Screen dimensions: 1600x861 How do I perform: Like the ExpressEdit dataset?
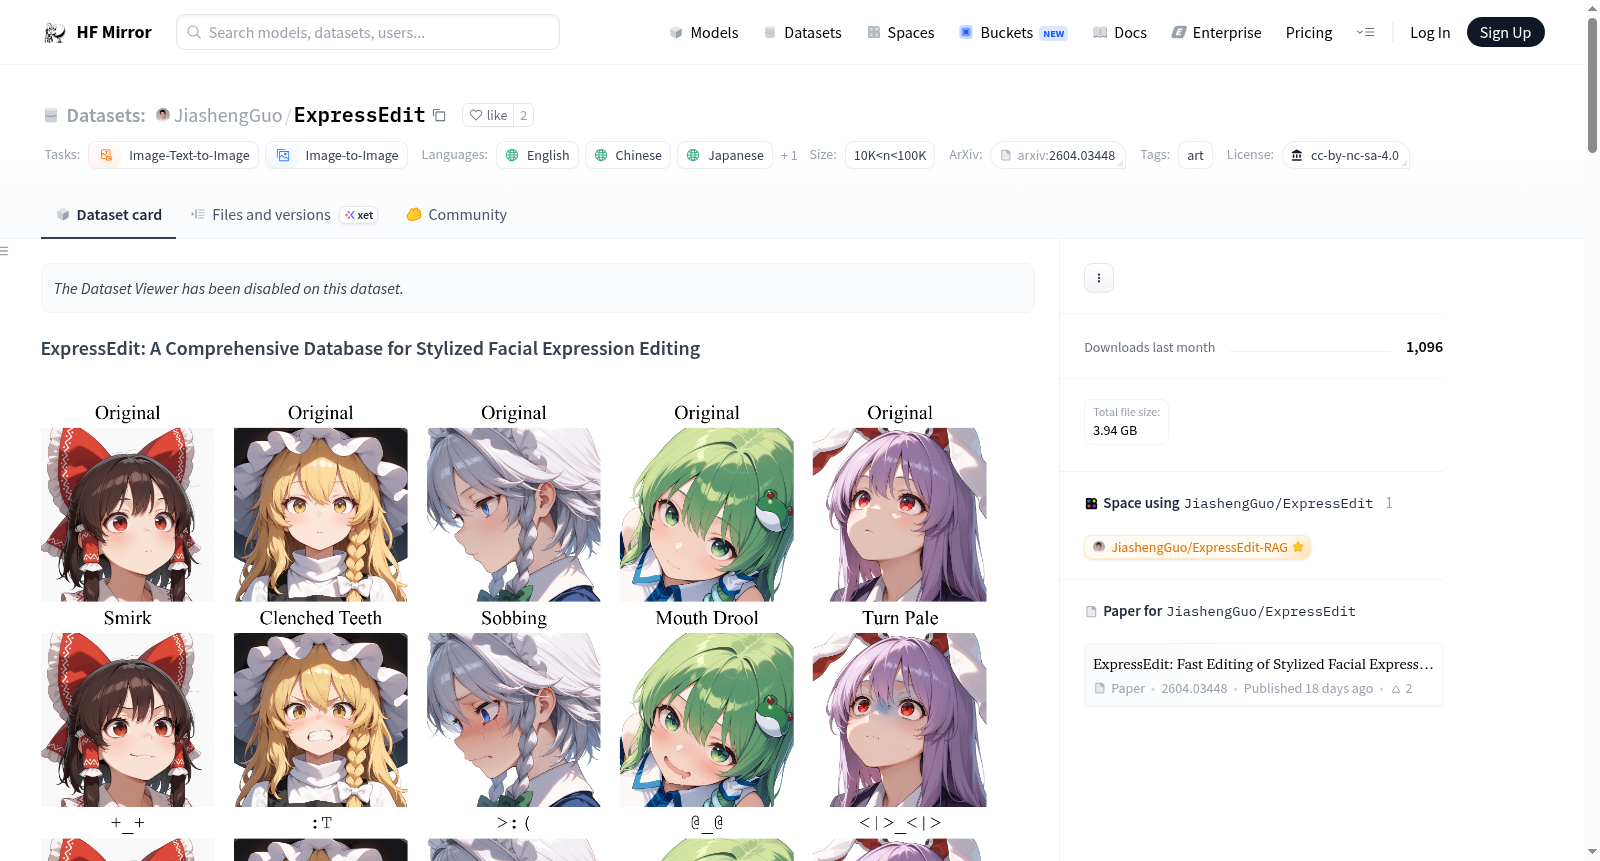click(489, 115)
